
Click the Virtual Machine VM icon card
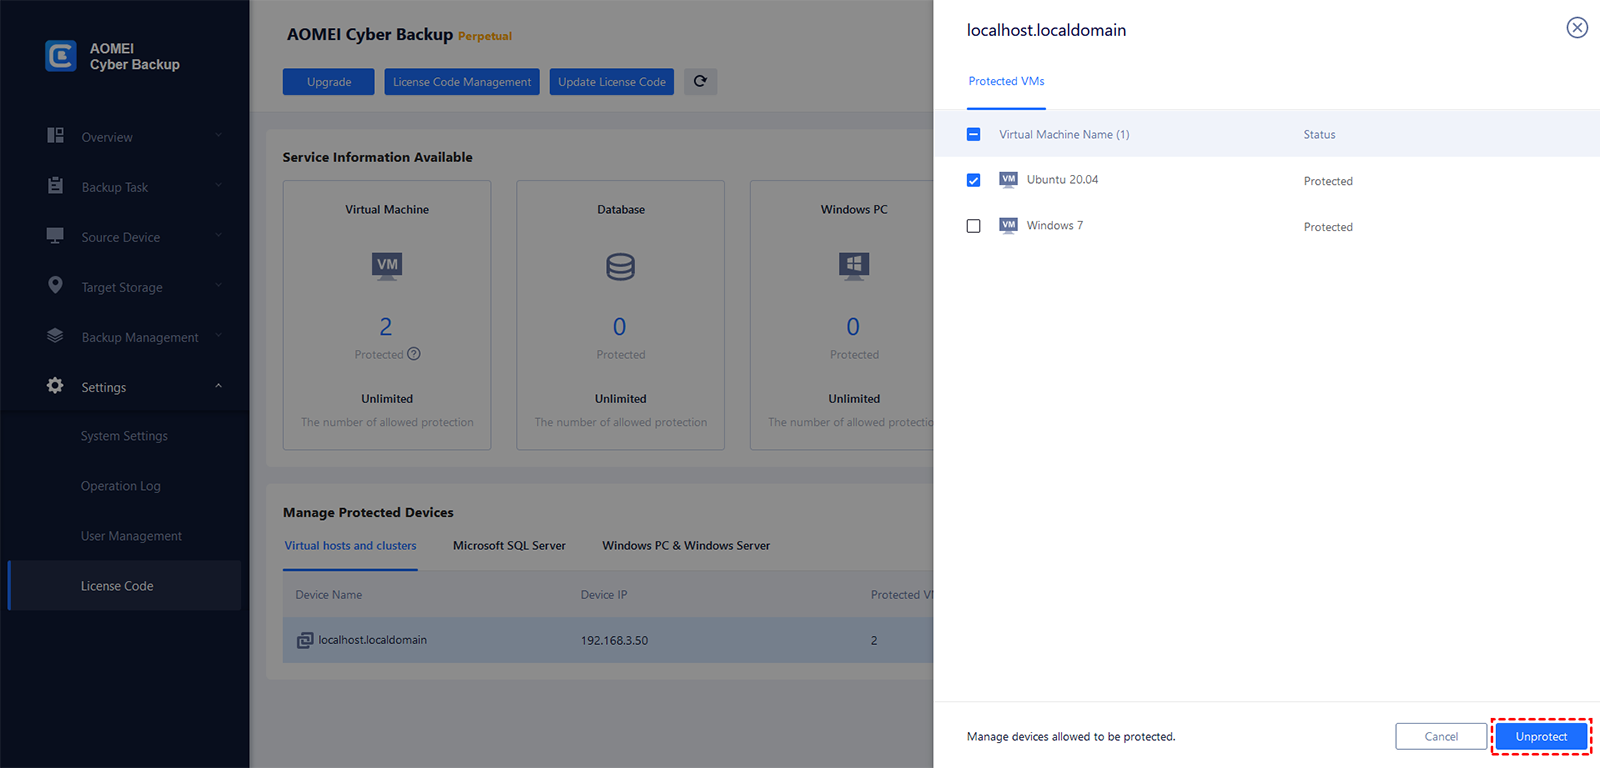(387, 266)
